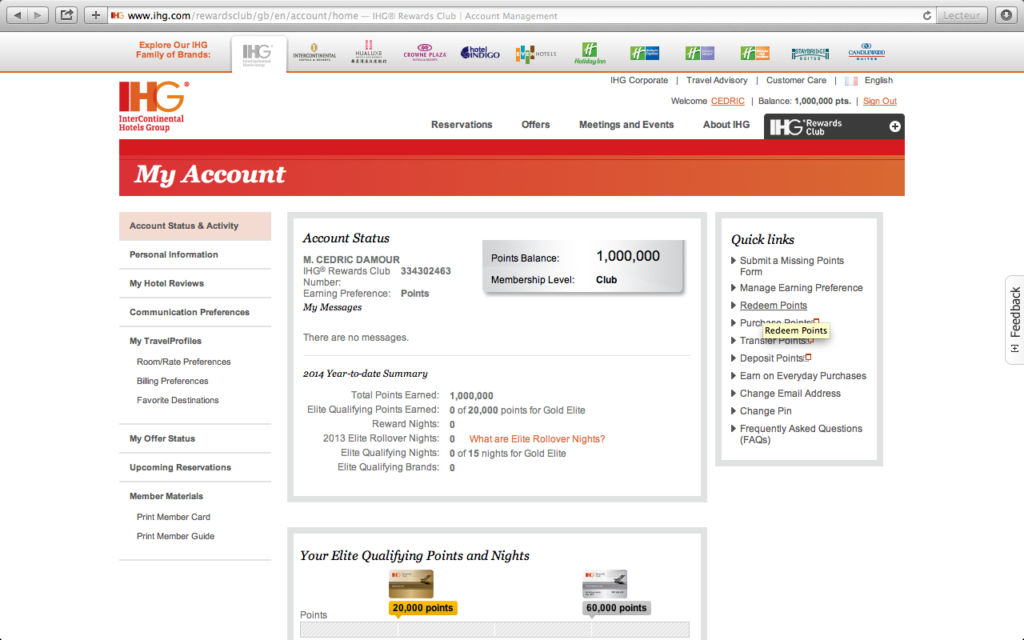Open the Offers menu

coord(536,125)
